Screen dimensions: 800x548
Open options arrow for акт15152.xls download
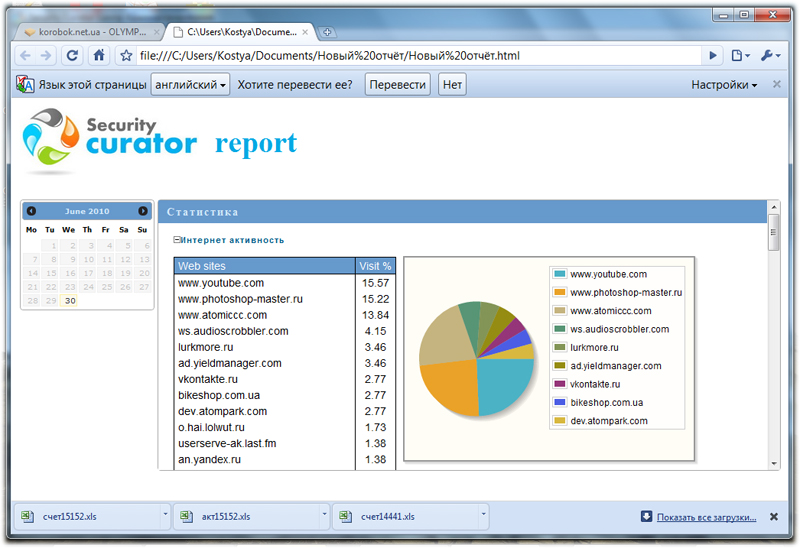coord(324,514)
